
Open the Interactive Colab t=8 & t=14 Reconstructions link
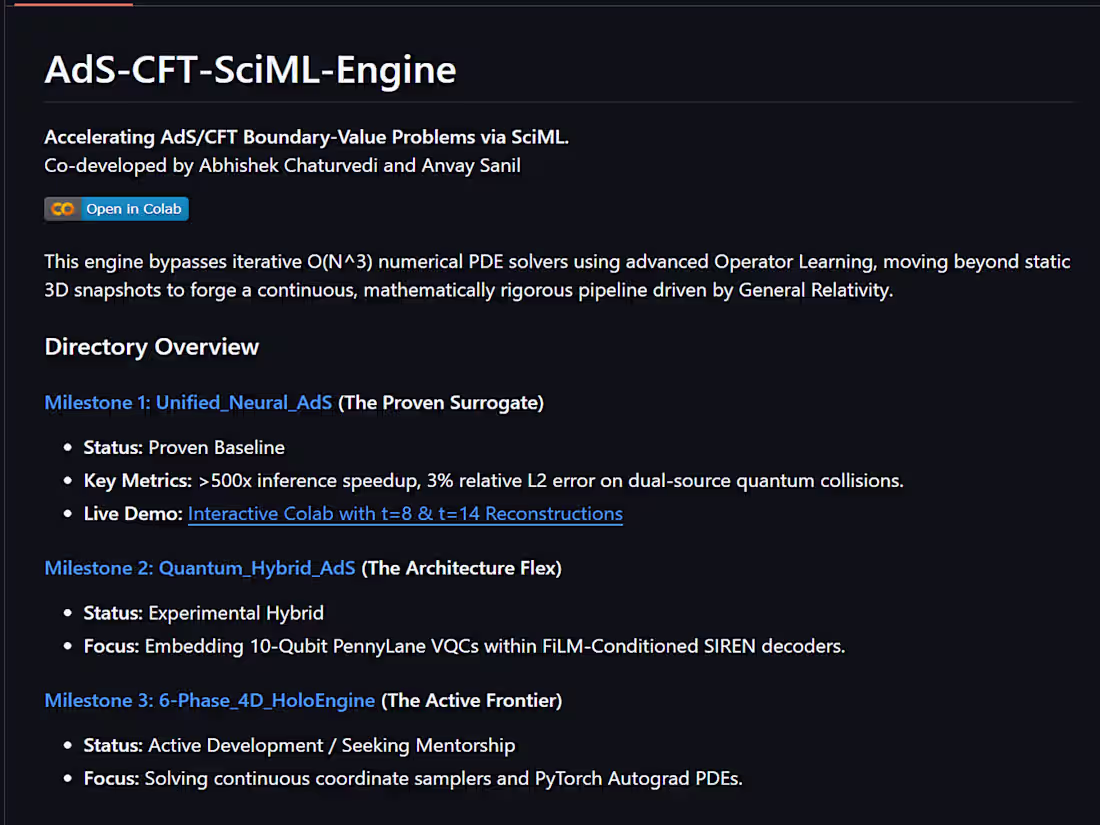point(405,514)
